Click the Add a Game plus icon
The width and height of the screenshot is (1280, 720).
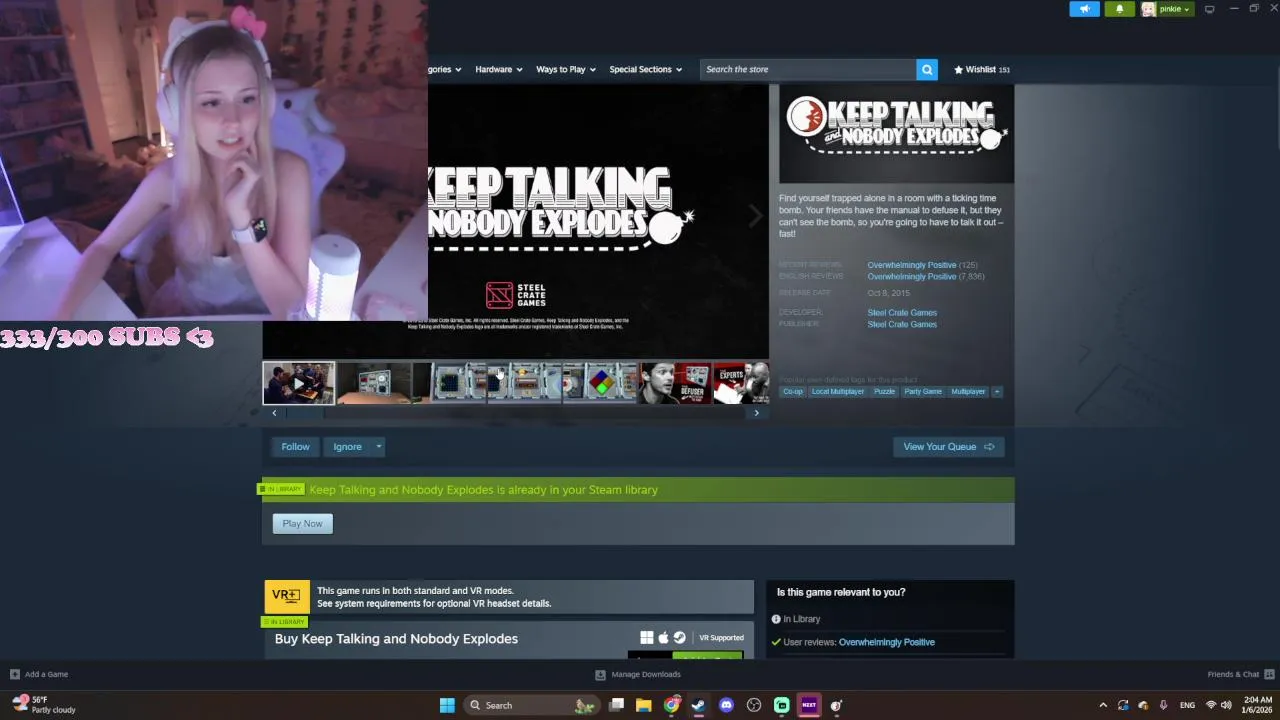point(15,674)
